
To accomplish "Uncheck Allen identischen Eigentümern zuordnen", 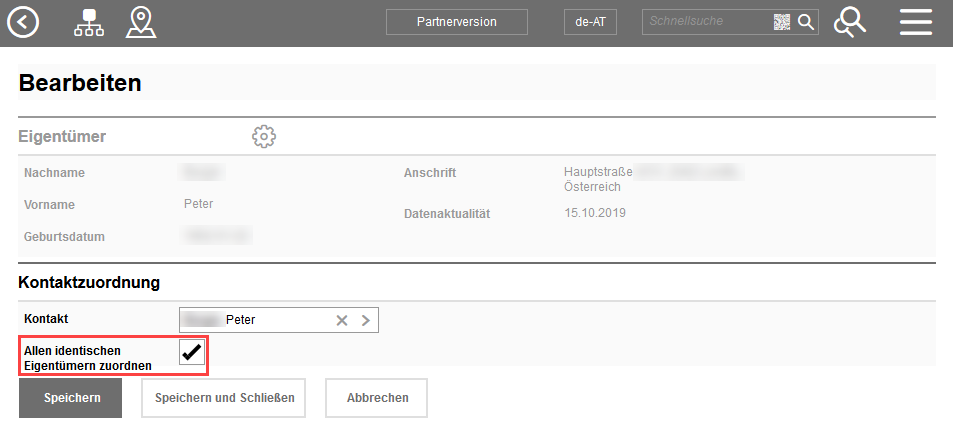I will click(x=191, y=352).
